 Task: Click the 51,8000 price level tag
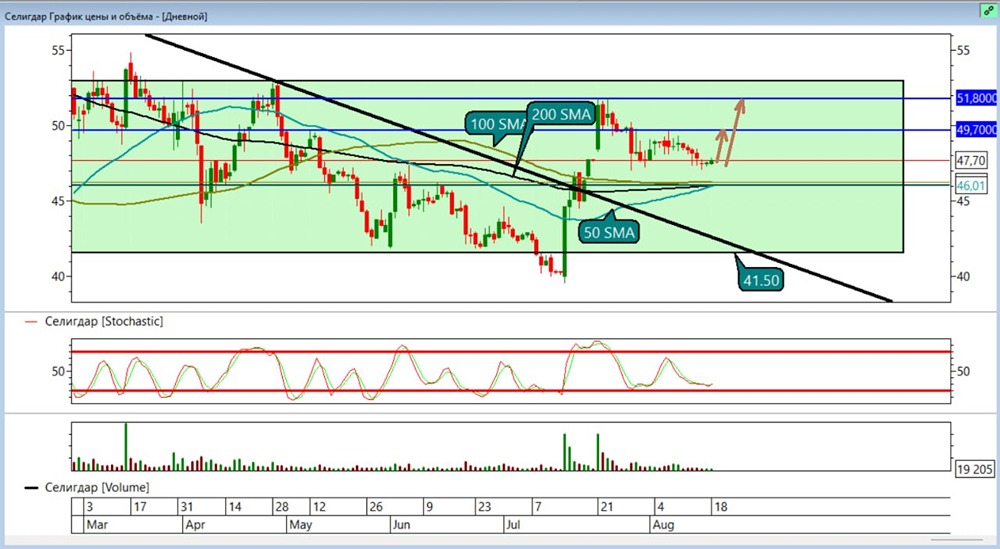[976, 98]
